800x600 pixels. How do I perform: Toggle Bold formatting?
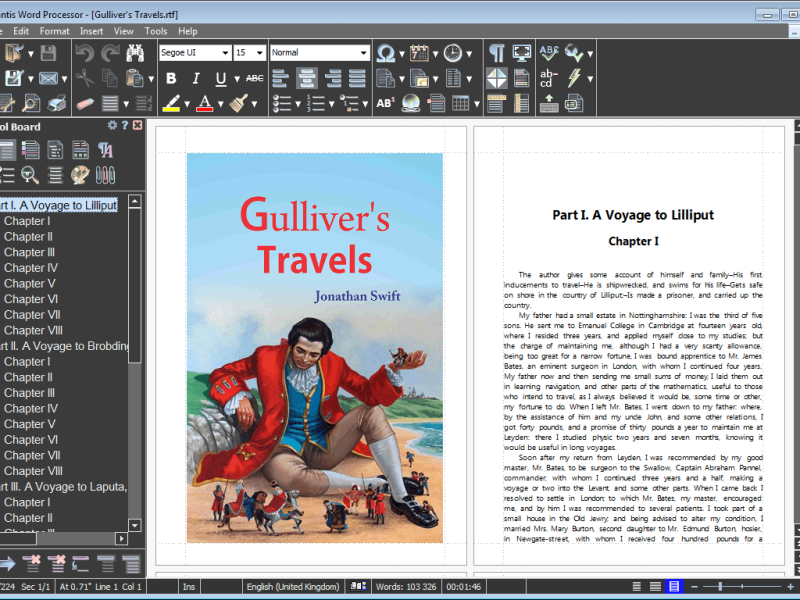tap(171, 78)
